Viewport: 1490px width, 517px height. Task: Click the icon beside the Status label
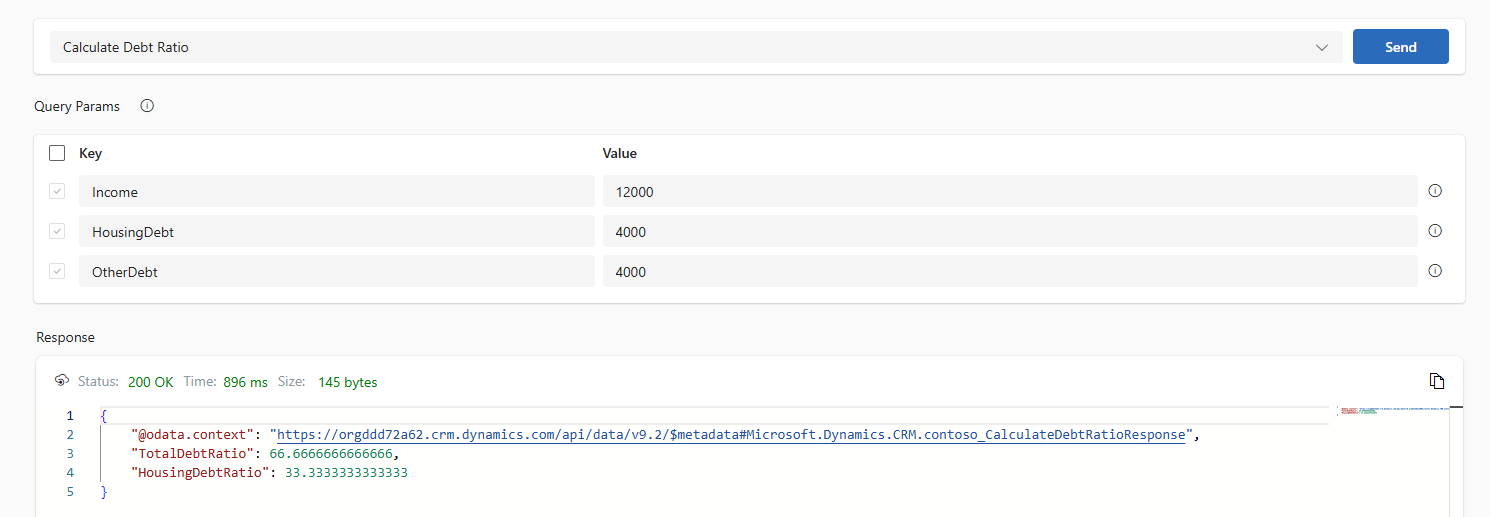(61, 381)
